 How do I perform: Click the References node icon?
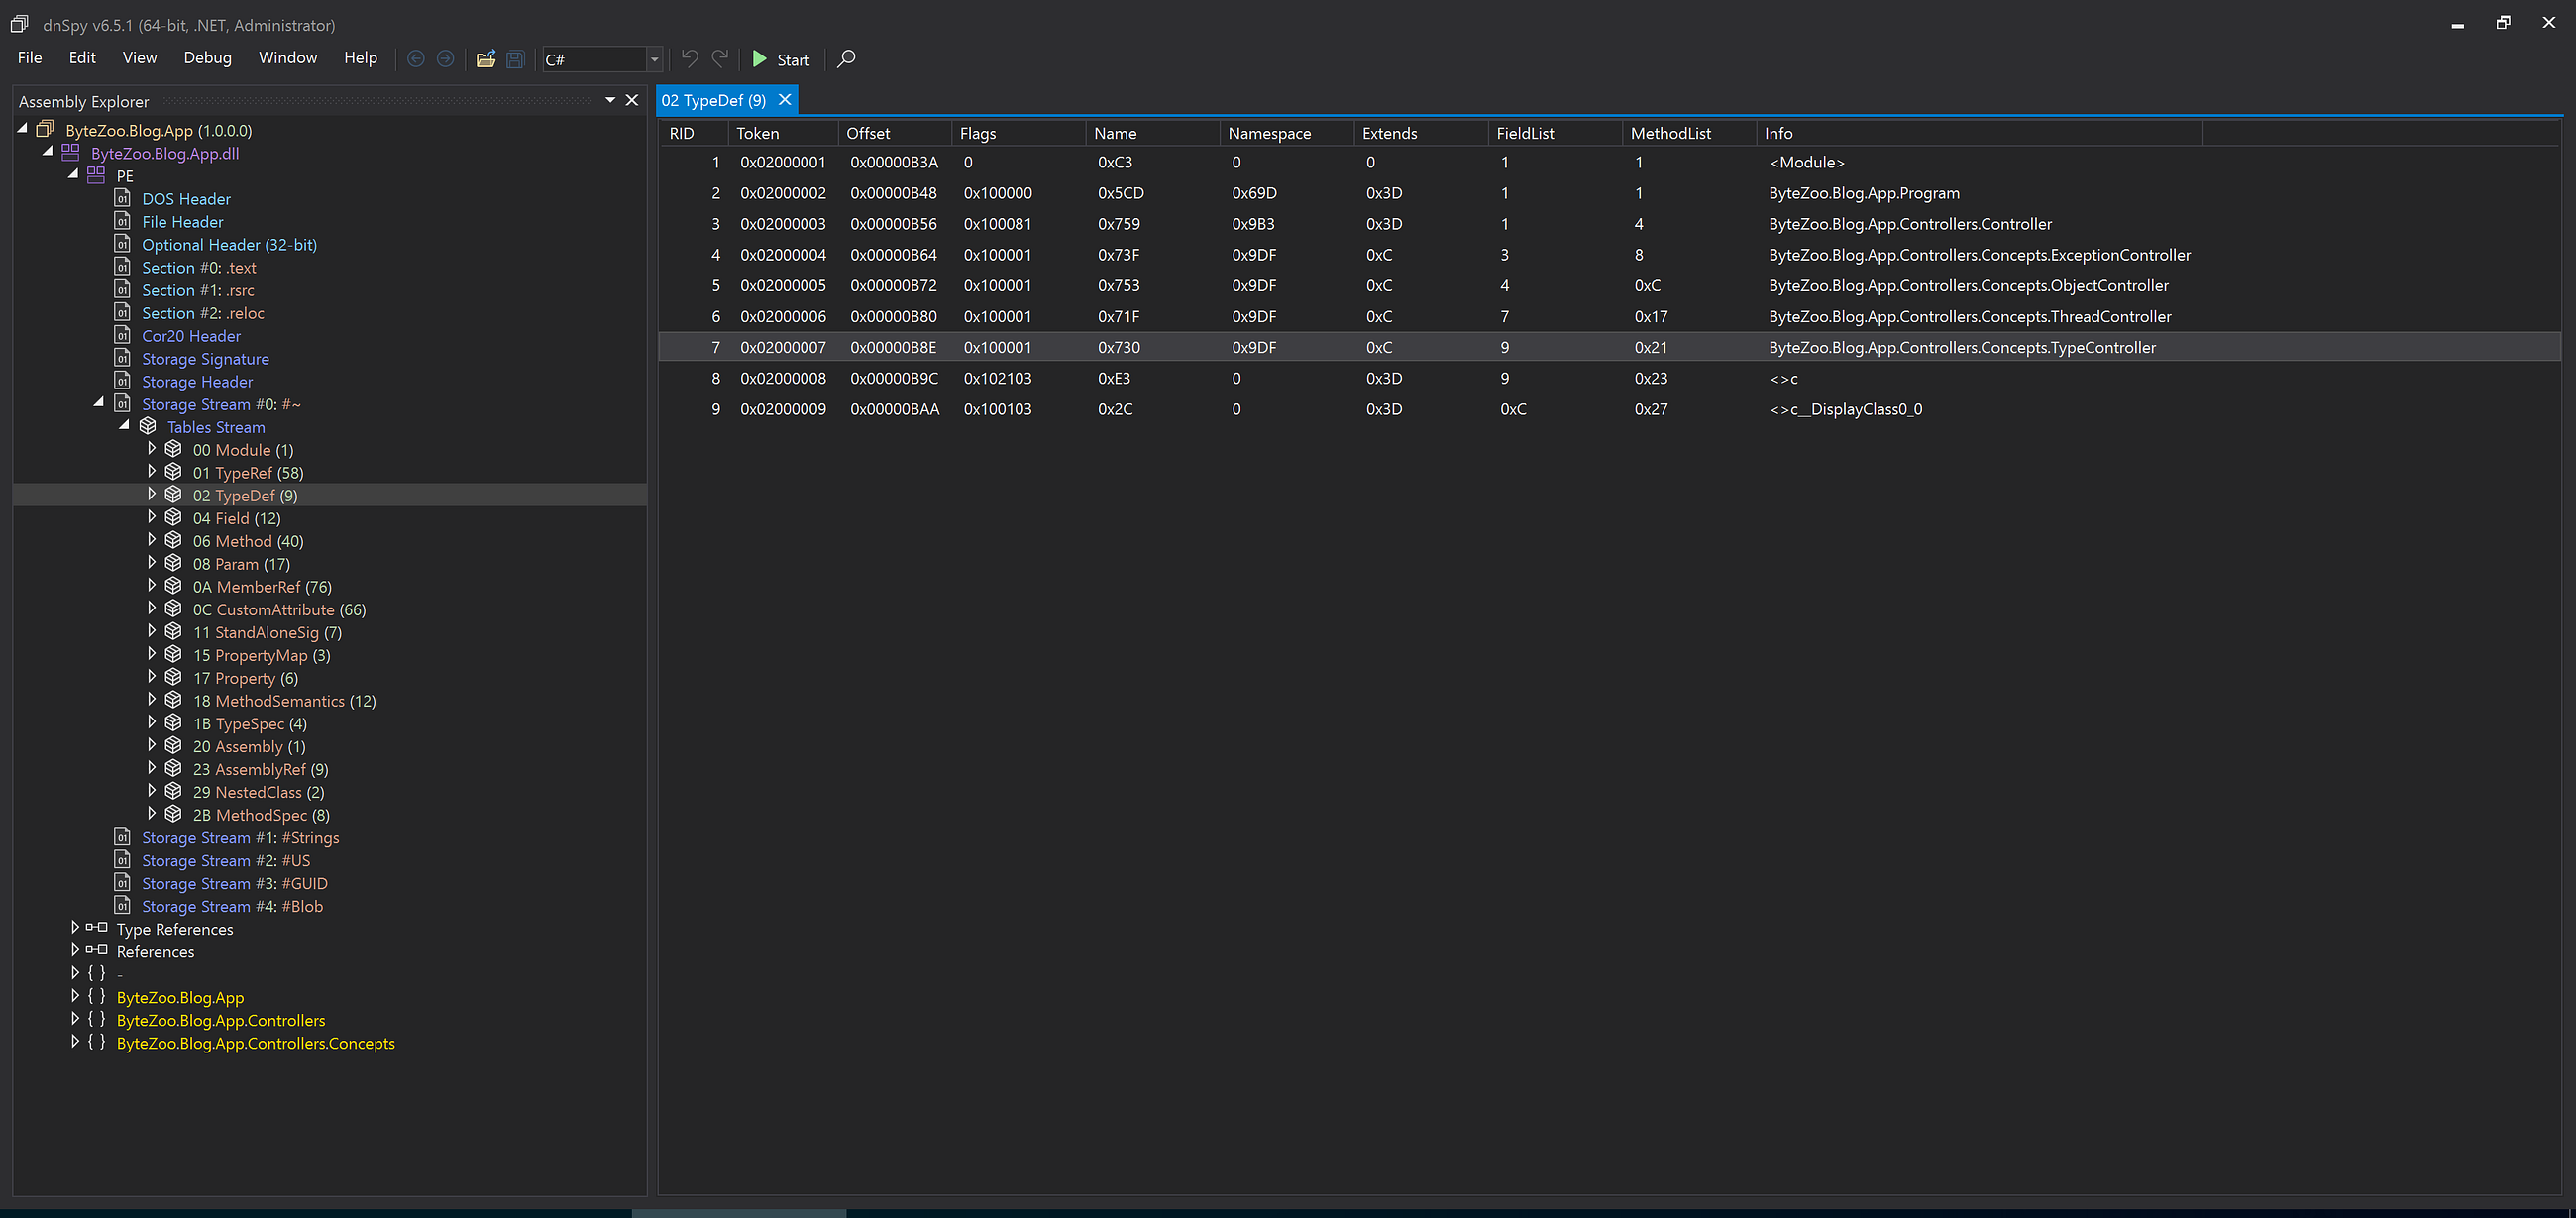96,950
